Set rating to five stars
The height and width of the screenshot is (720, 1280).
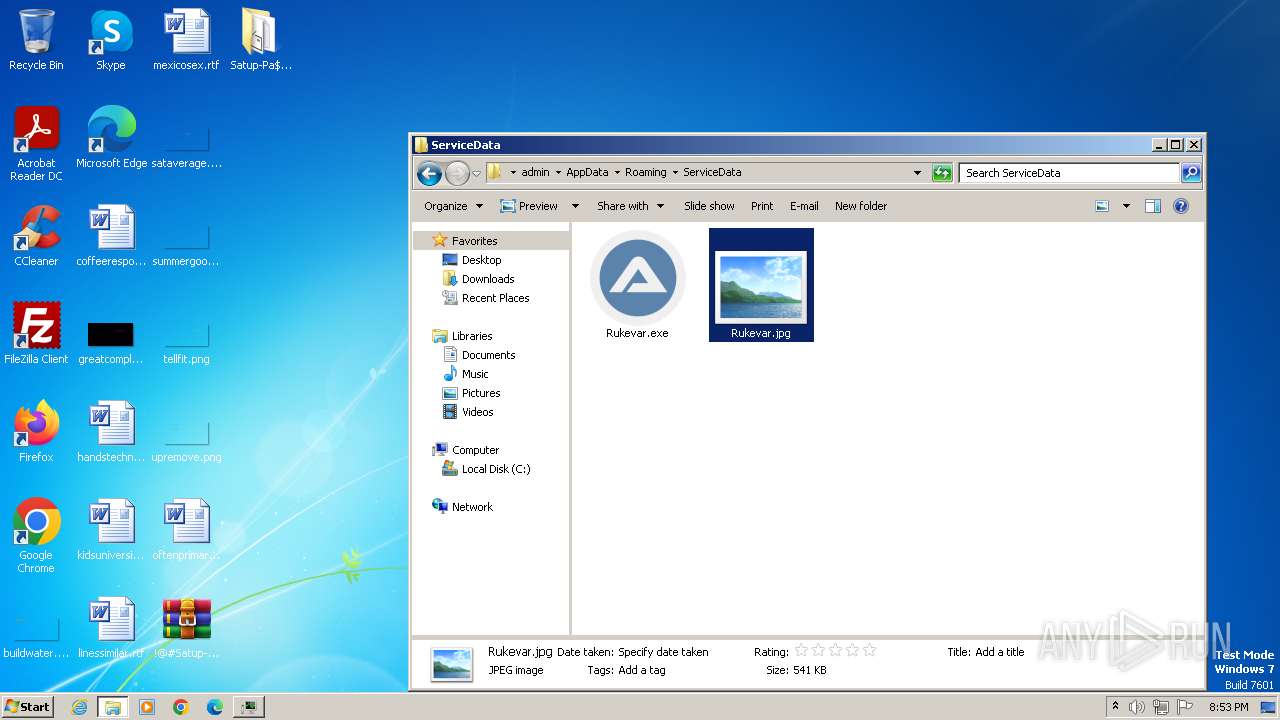pyautogui.click(x=869, y=651)
